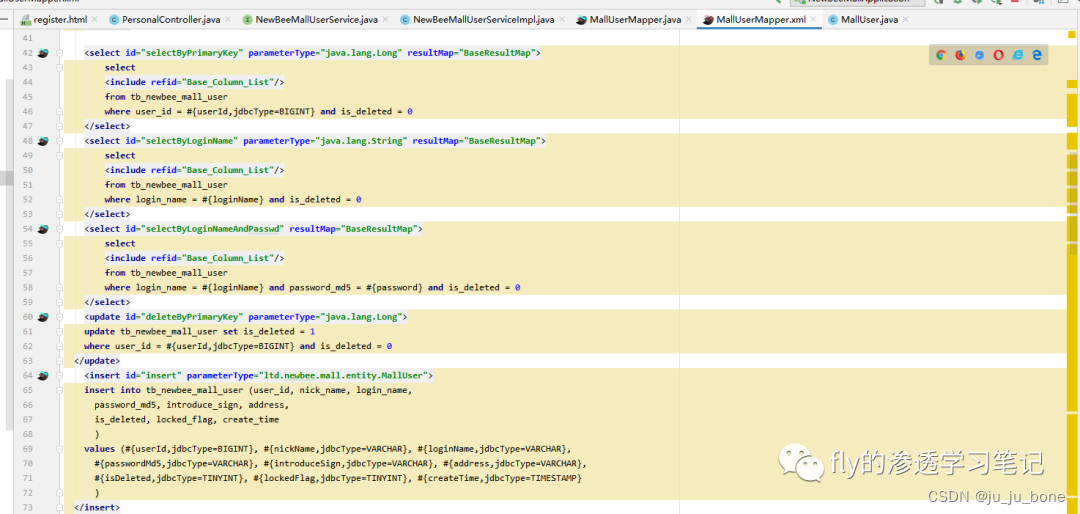
Task: Close the MallUserMapper.java tab
Action: pos(689,20)
